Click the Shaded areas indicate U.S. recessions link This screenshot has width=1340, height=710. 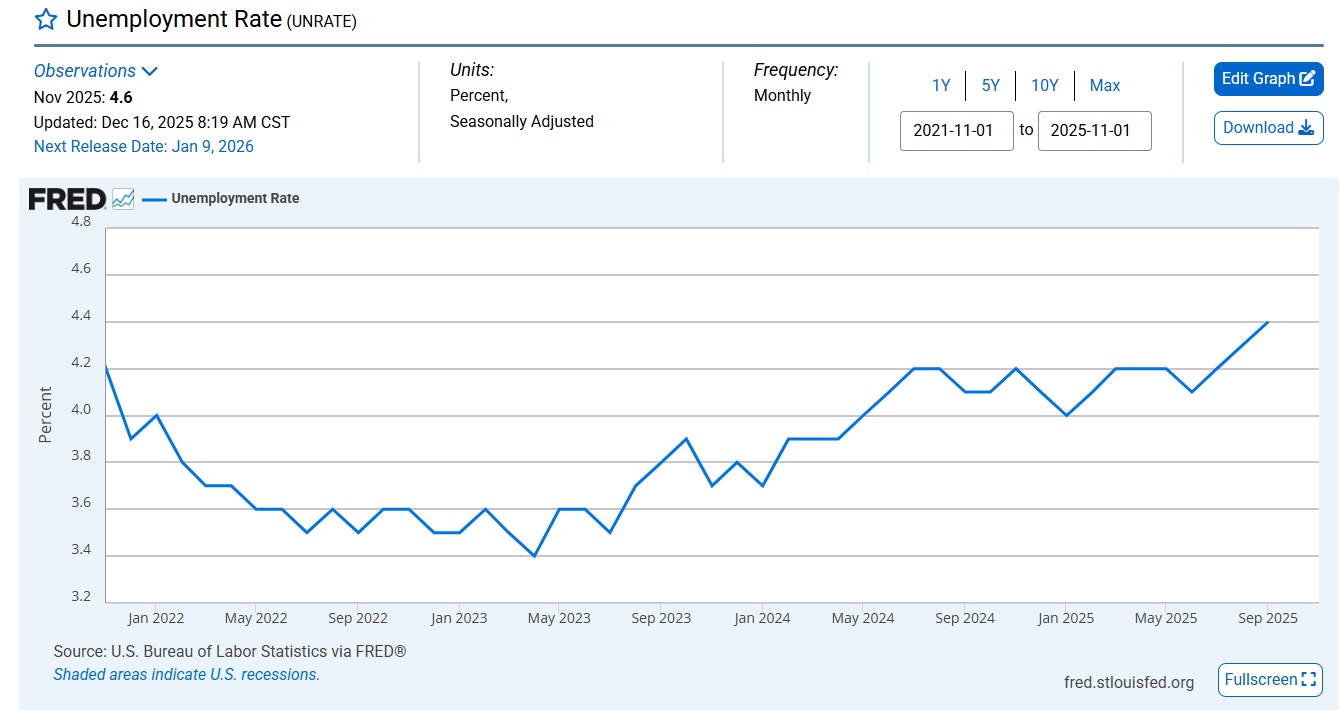click(186, 675)
